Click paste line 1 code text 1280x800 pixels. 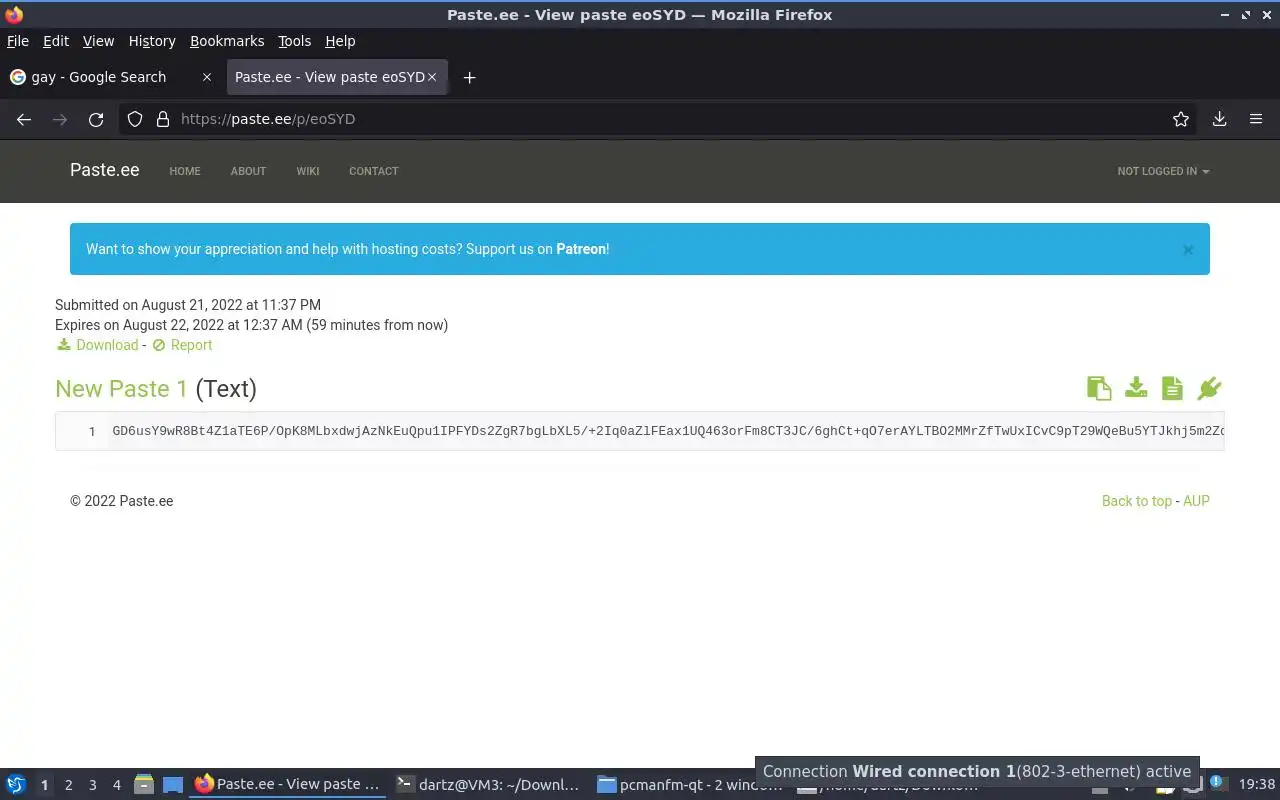pyautogui.click(x=667, y=431)
